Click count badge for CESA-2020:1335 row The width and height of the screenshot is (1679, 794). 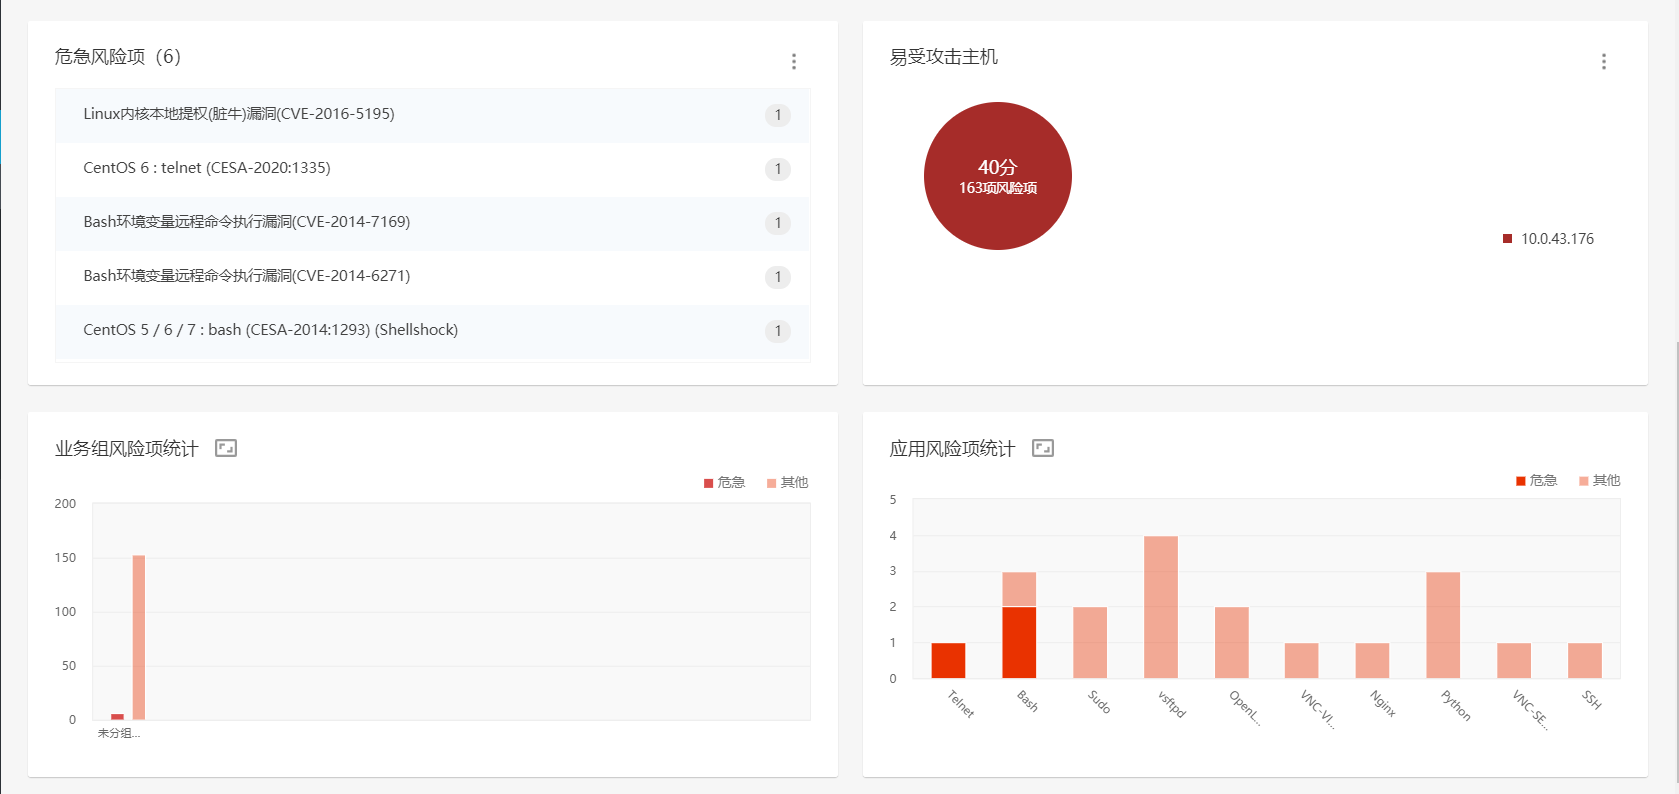pyautogui.click(x=778, y=169)
